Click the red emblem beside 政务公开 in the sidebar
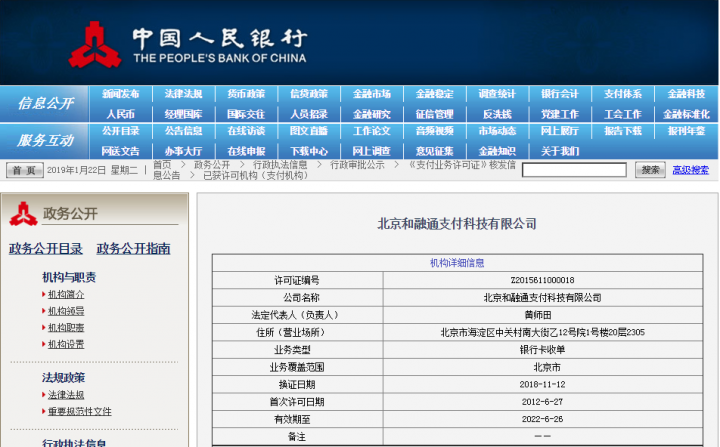The height and width of the screenshot is (447, 720). coord(23,214)
